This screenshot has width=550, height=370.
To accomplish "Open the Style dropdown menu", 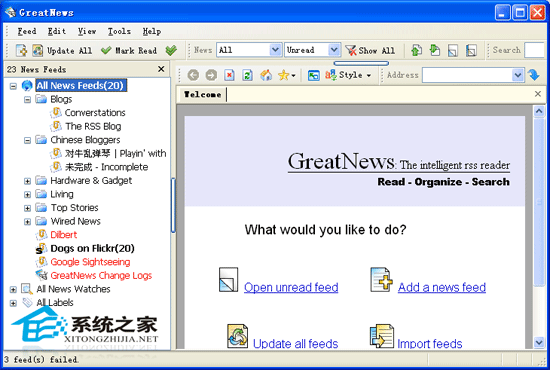I will tap(348, 75).
